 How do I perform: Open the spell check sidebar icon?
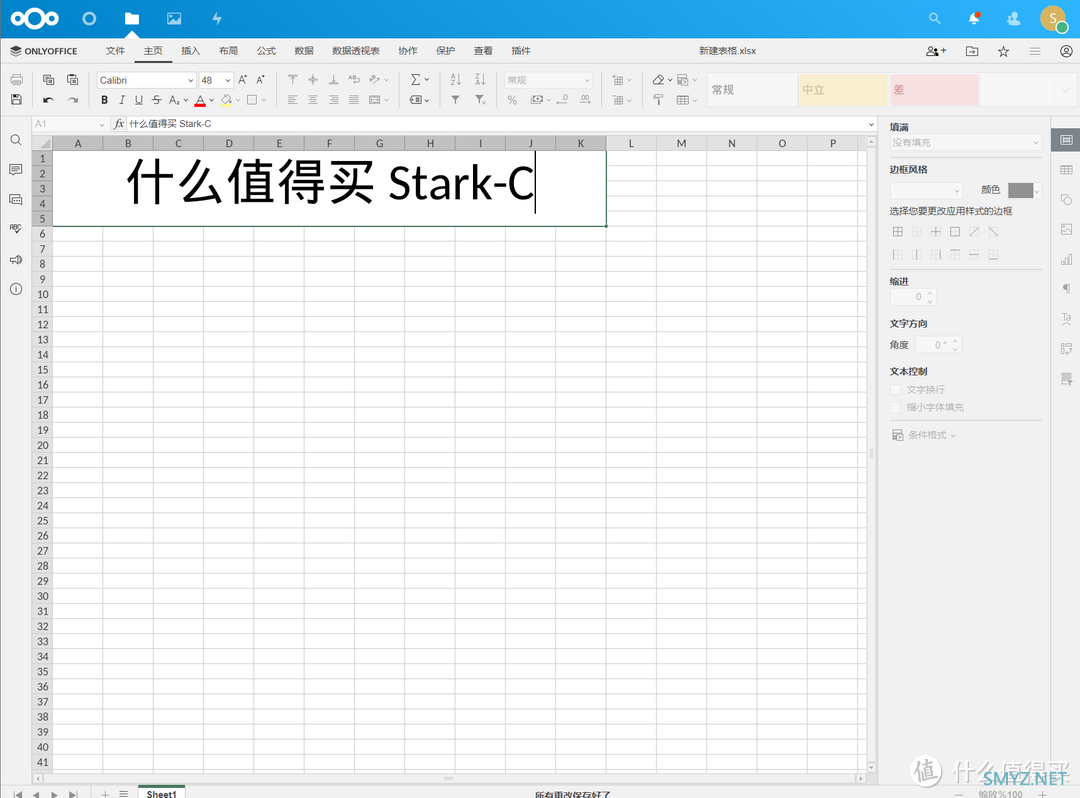click(x=16, y=229)
